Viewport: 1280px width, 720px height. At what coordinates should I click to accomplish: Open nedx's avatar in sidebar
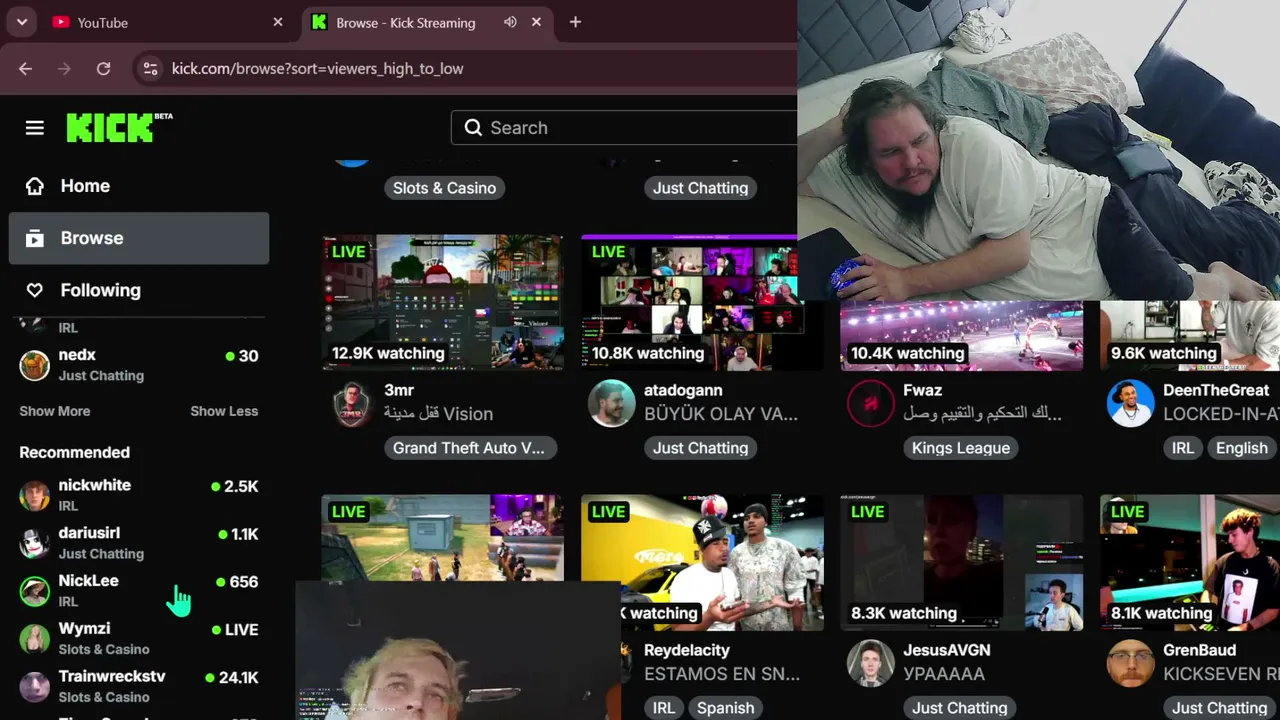pos(35,365)
